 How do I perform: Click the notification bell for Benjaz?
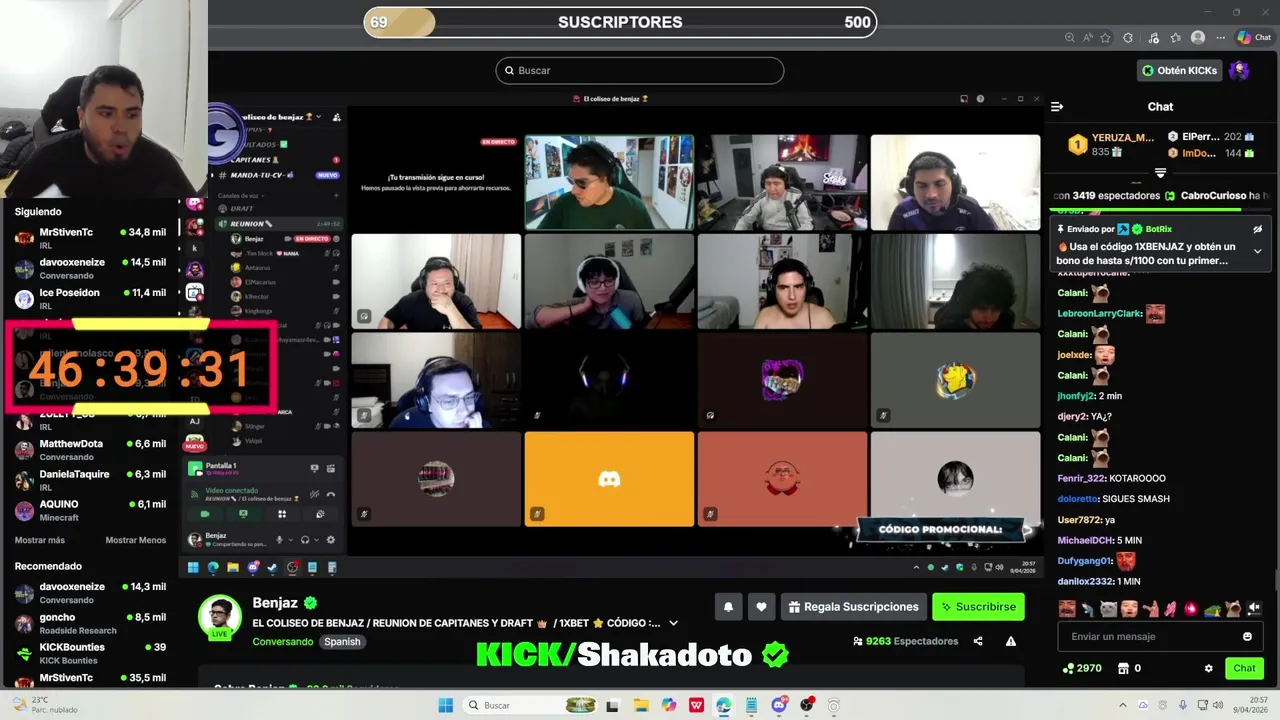pyautogui.click(x=728, y=606)
